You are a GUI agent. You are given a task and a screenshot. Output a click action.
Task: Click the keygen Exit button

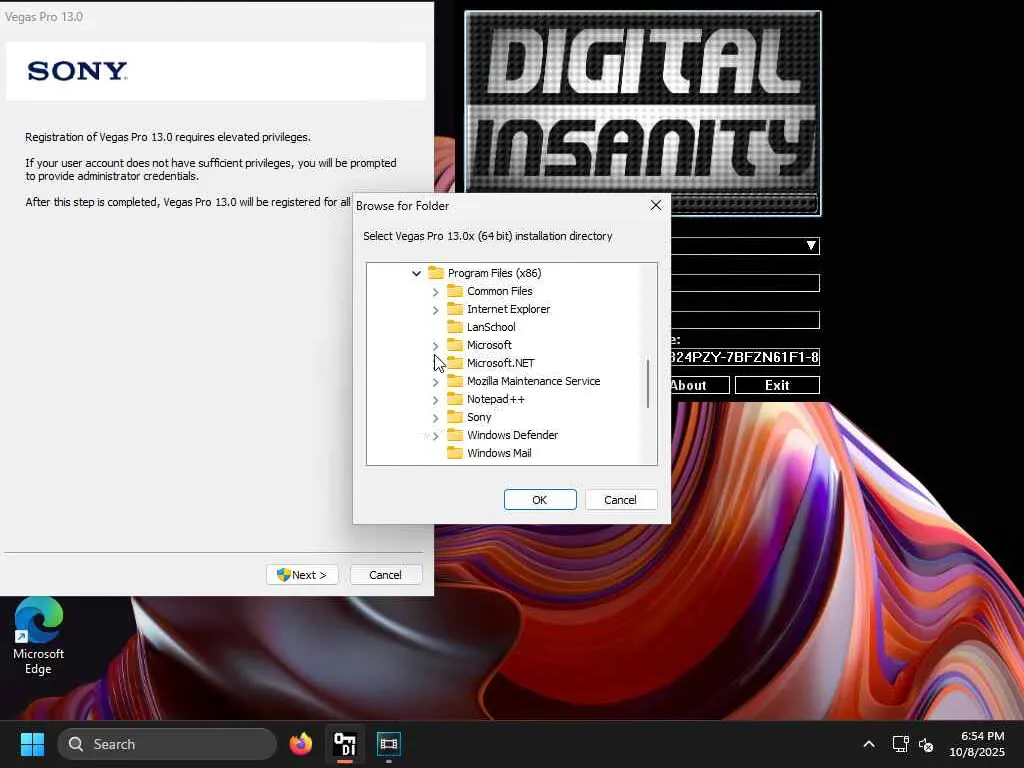point(777,385)
